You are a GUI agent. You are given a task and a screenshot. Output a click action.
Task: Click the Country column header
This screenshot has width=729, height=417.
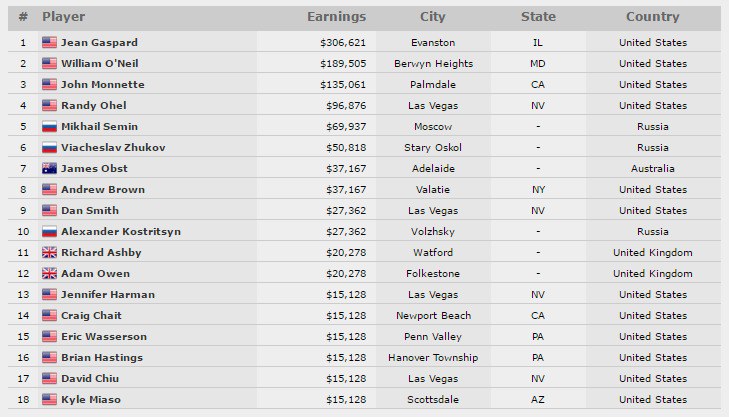(x=652, y=17)
